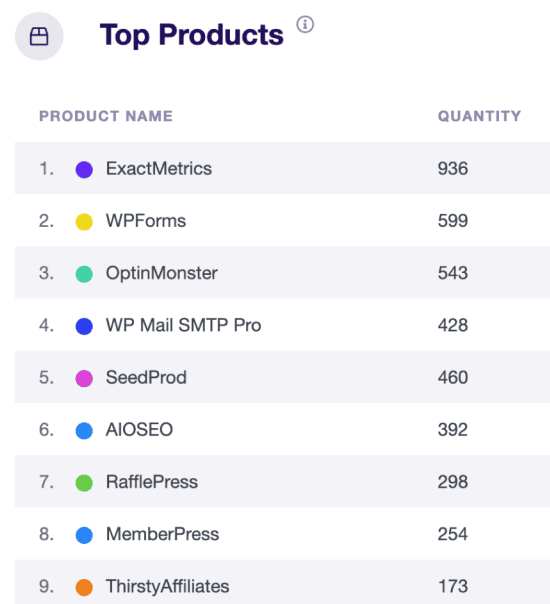Click the teal OptinMonster color dot
Screen dimensions: 550x604
(x=84, y=274)
